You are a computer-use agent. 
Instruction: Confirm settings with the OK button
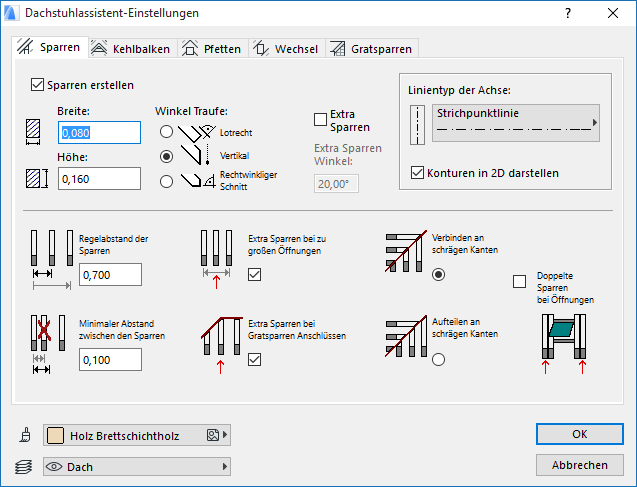click(579, 434)
